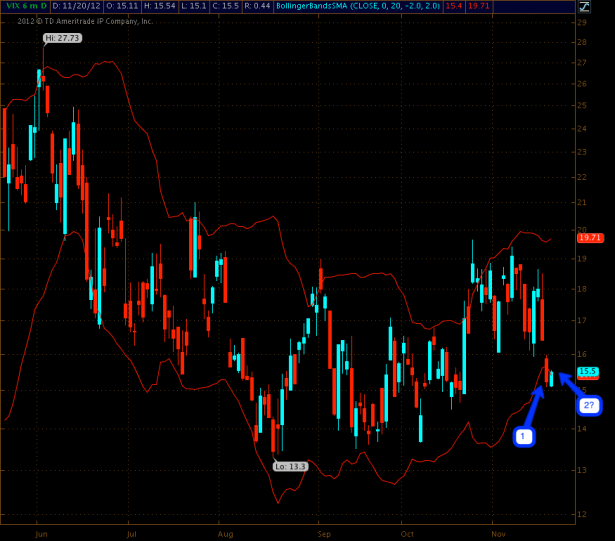Click the cyan 15.5 last price tag
Viewport: 615px width, 541px height.
pos(588,371)
